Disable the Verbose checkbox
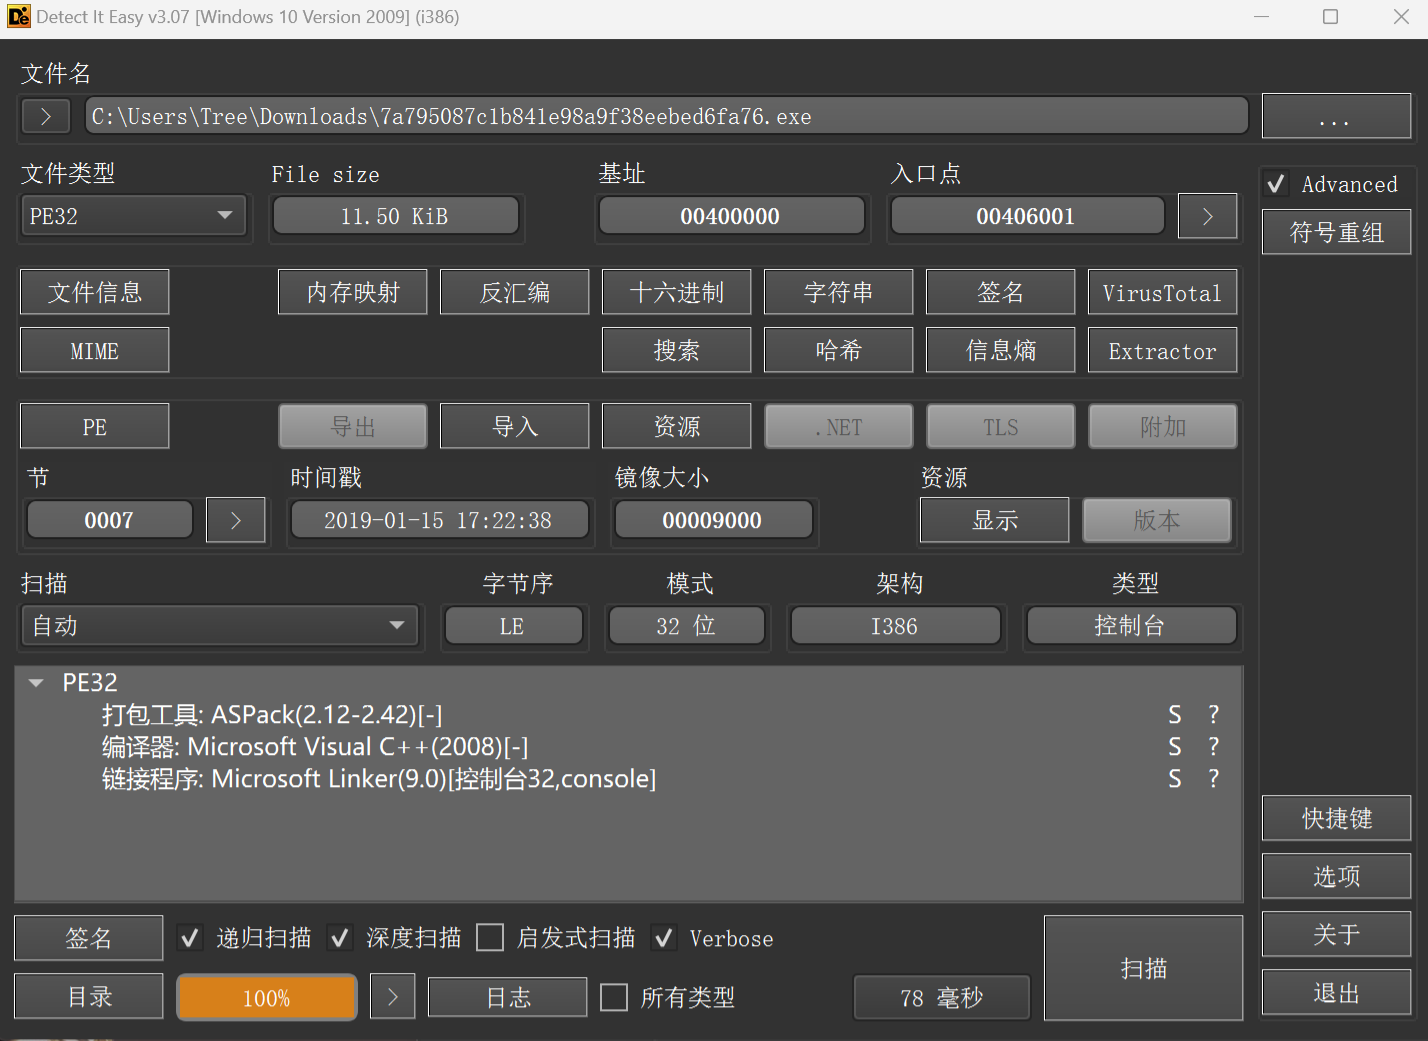This screenshot has height=1041, width=1428. coord(663,938)
